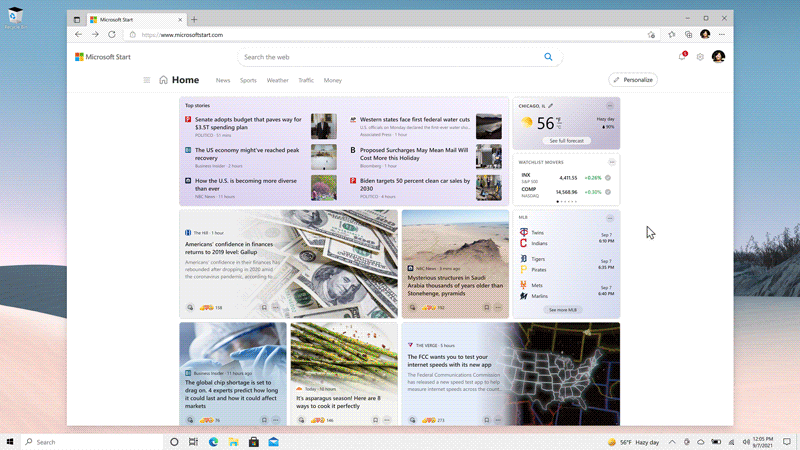800x450 pixels.
Task: Click the magnifier search icon
Action: (x=548, y=57)
